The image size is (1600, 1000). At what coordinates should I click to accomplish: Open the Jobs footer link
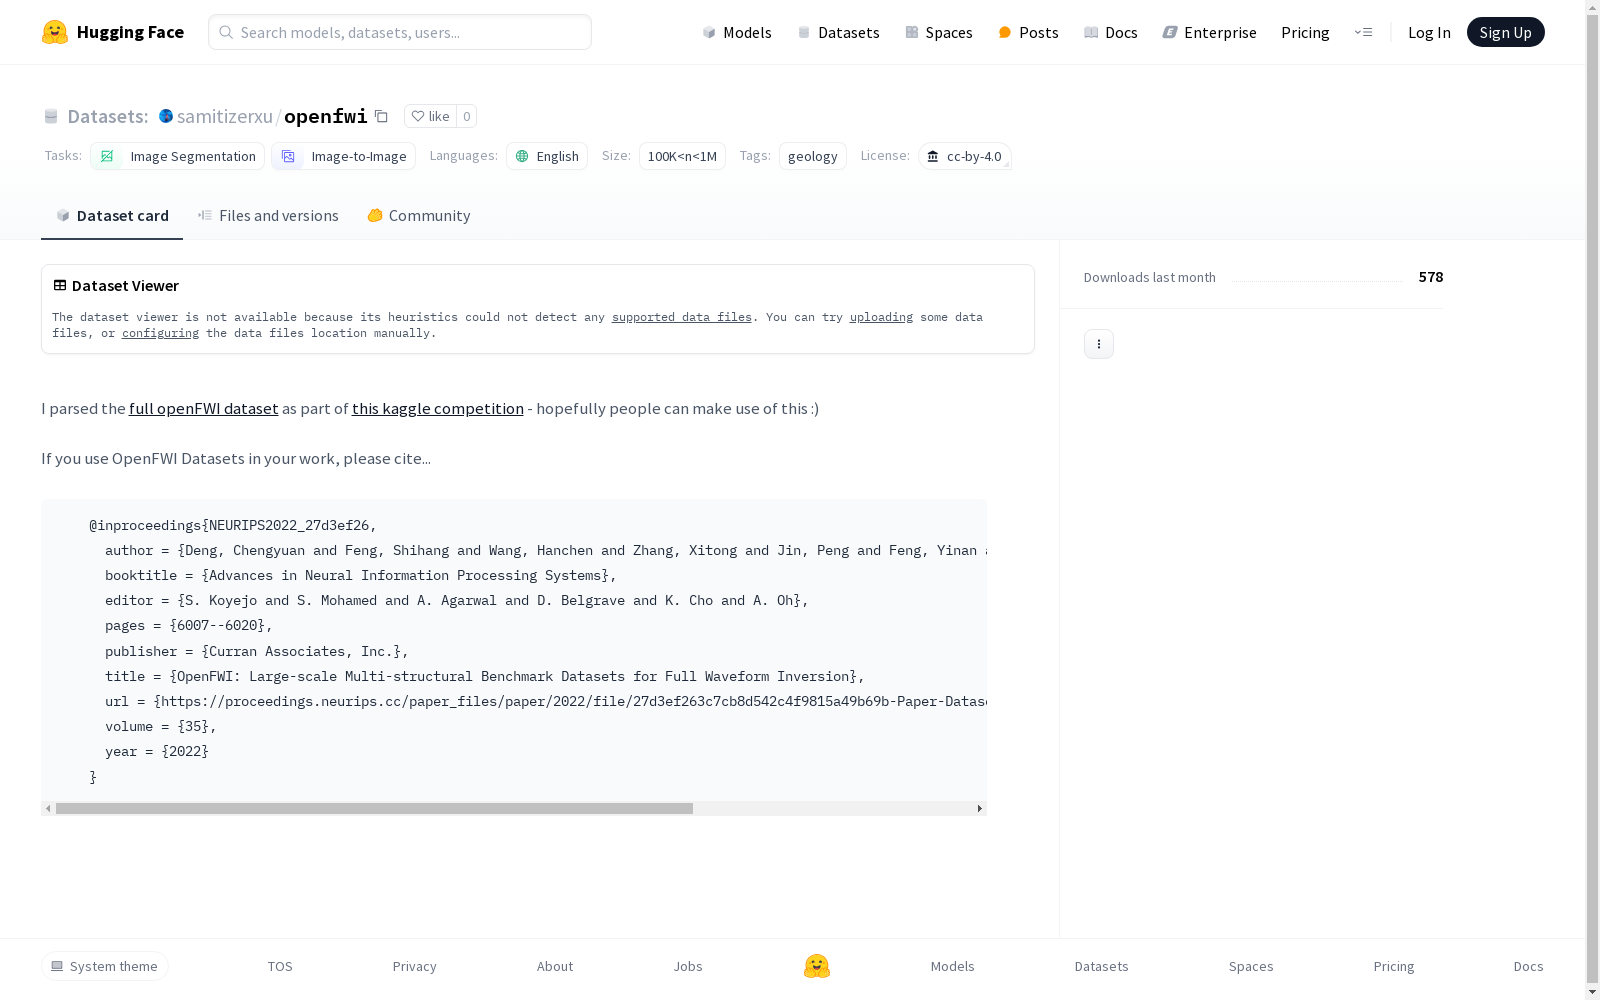pos(688,966)
